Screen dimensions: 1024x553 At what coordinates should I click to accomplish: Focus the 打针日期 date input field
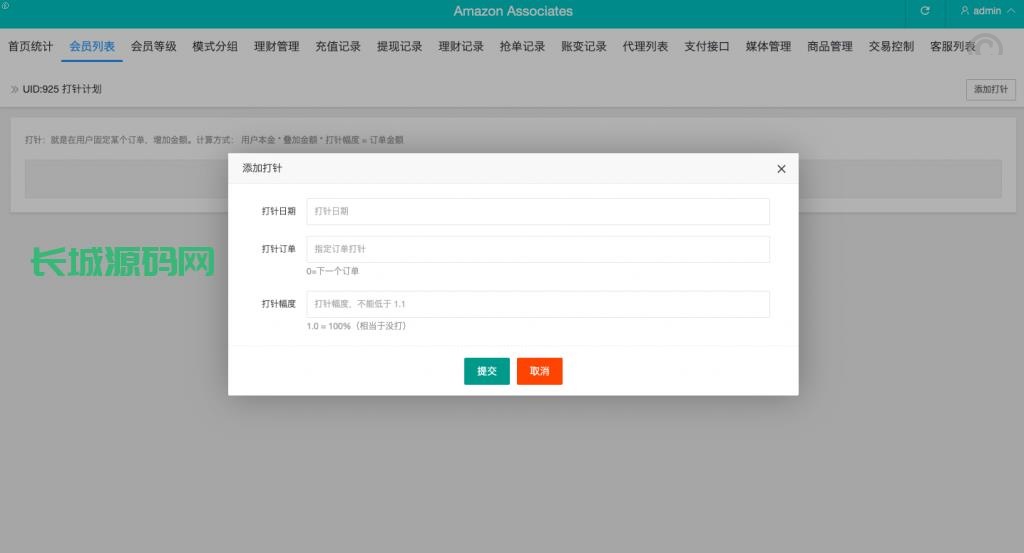538,211
